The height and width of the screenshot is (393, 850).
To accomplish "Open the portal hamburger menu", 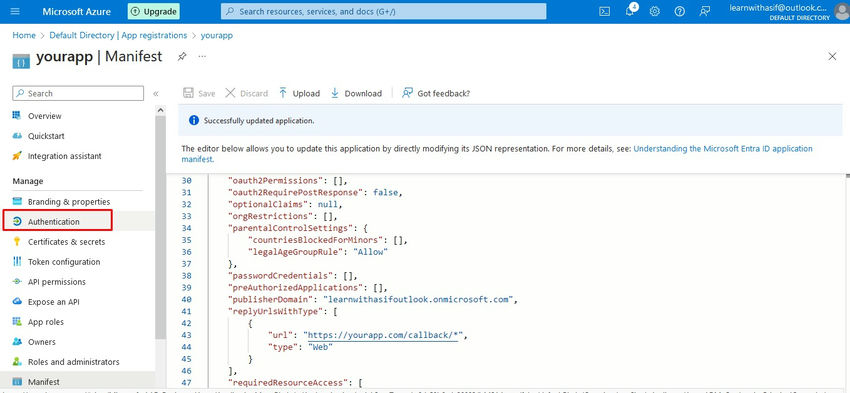I will pos(15,11).
